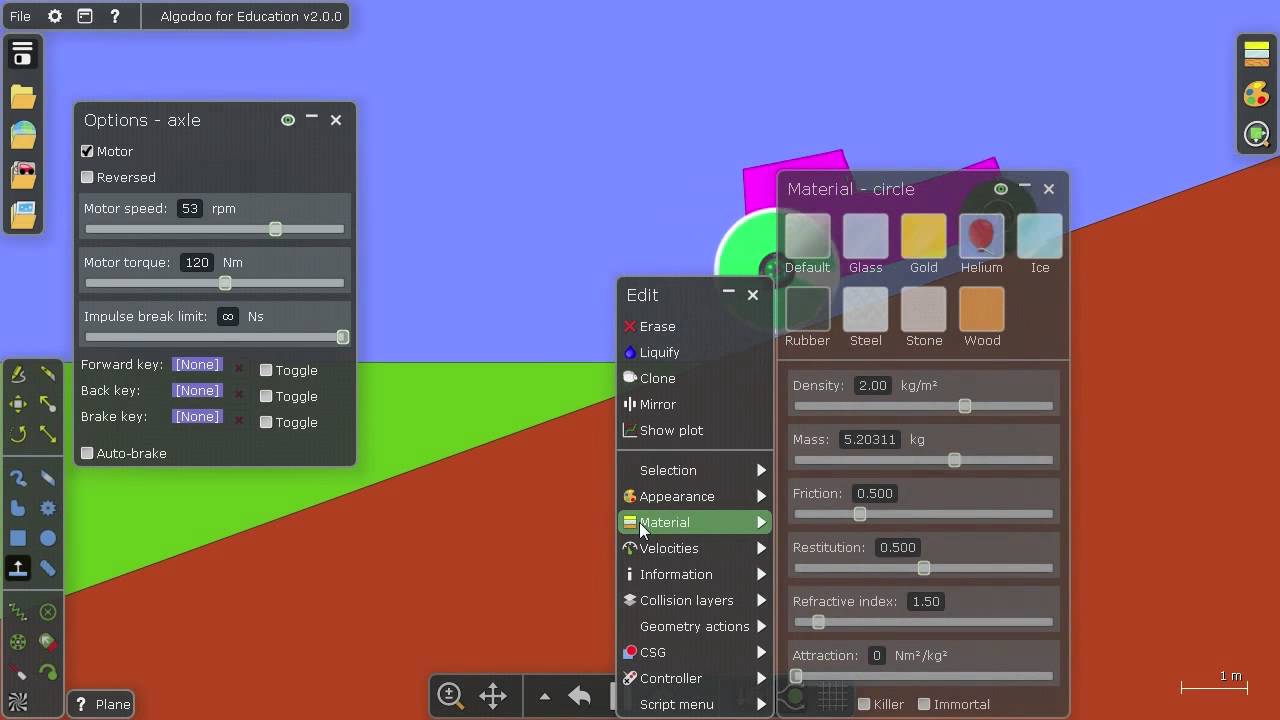Expand the Script menu submenu
This screenshot has width=1280, height=720.
695,704
